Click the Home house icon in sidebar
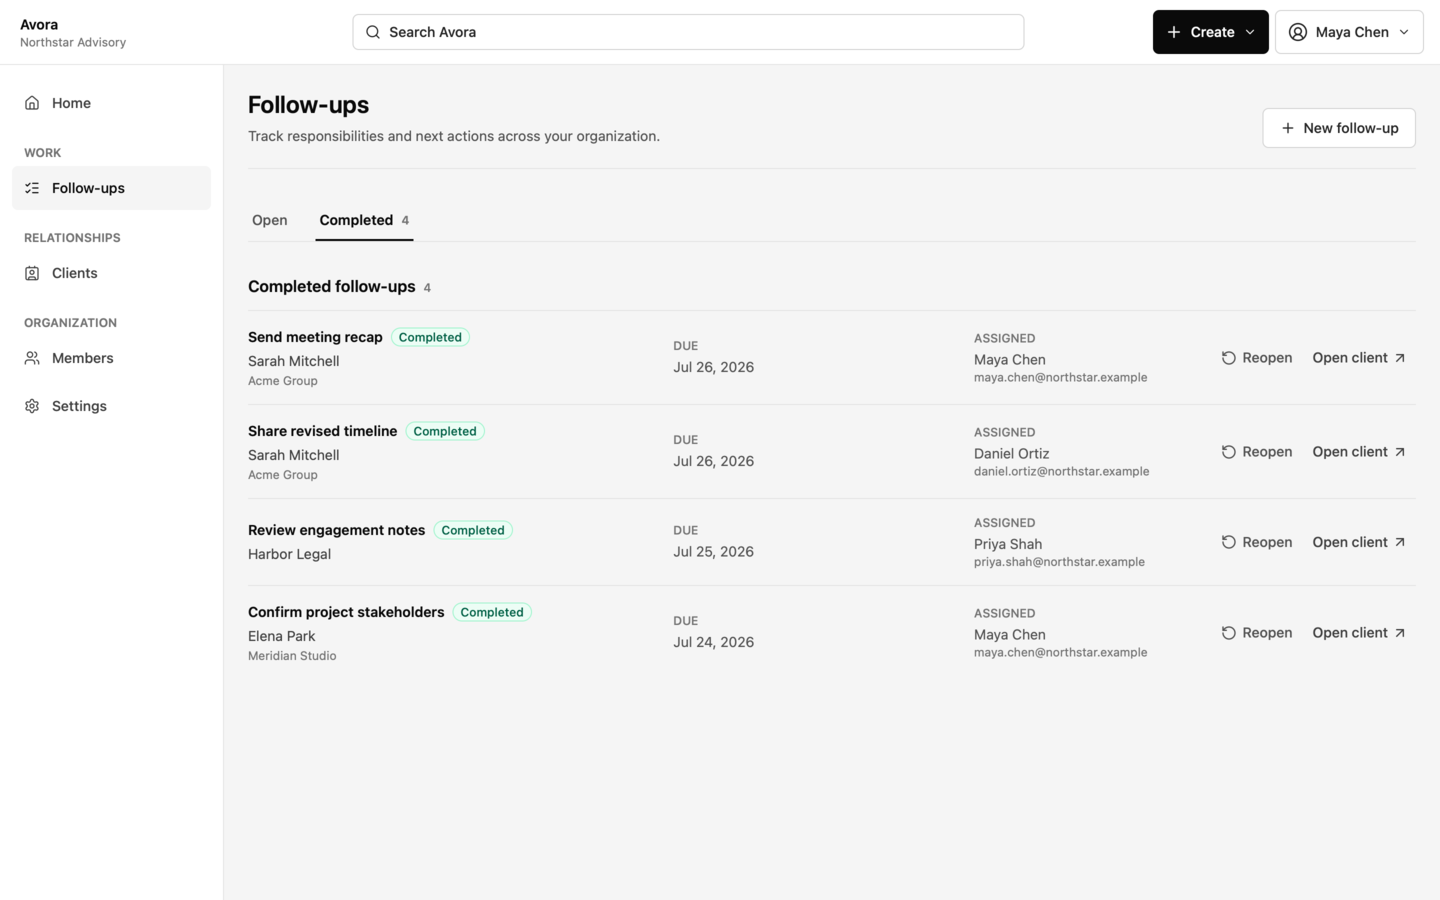The image size is (1440, 900). tap(32, 103)
